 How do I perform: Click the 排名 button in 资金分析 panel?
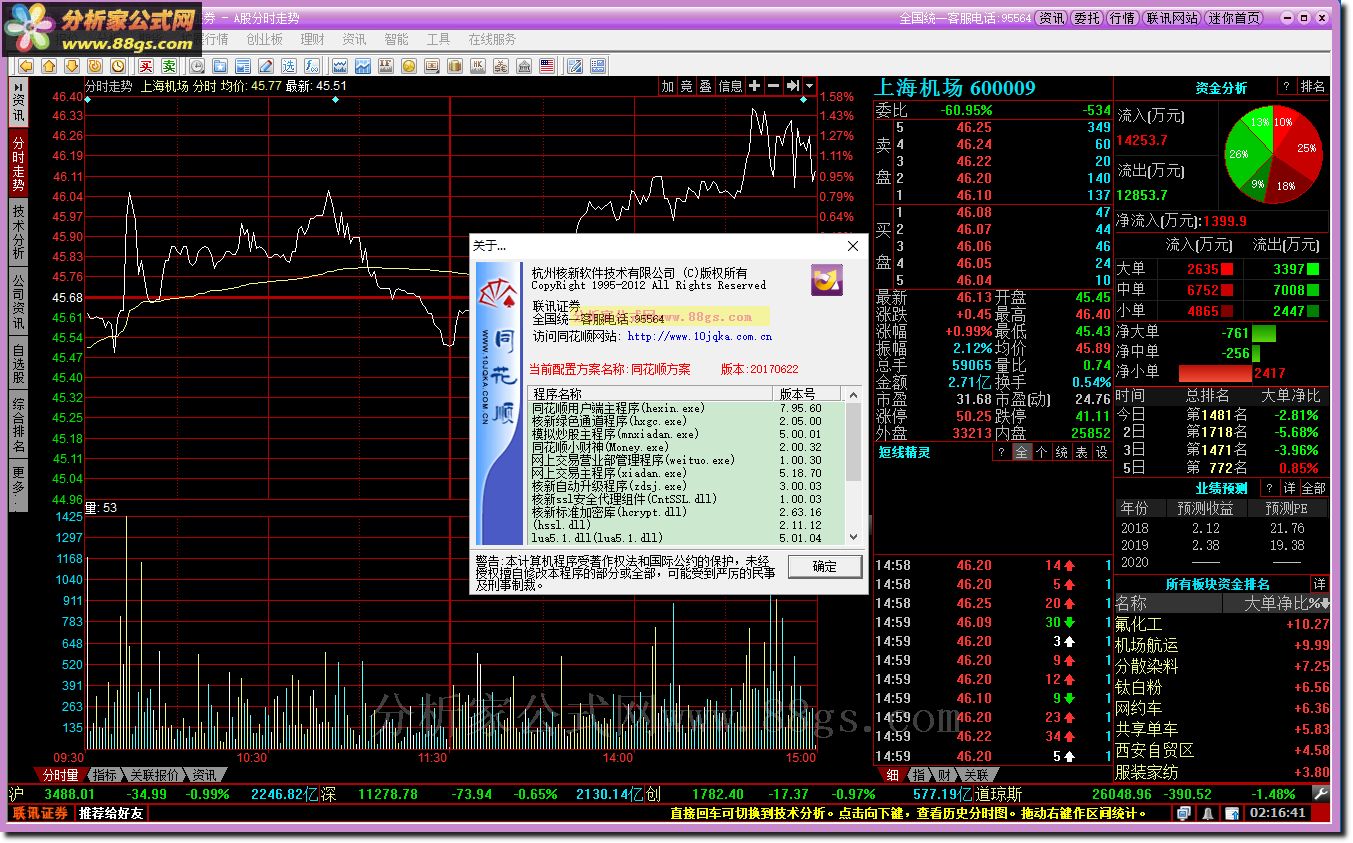pyautogui.click(x=1313, y=87)
